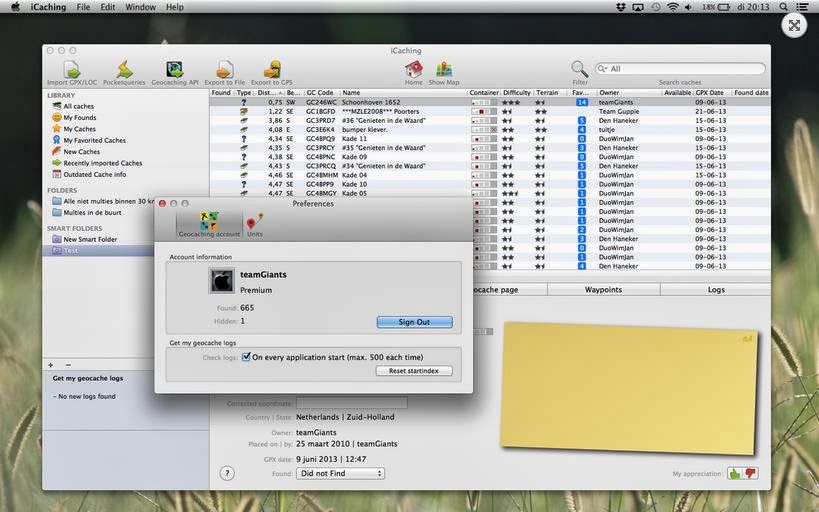This screenshot has width=819, height=512.
Task: Click the AirPlay display icon in menu bar
Action: pyautogui.click(x=638, y=7)
